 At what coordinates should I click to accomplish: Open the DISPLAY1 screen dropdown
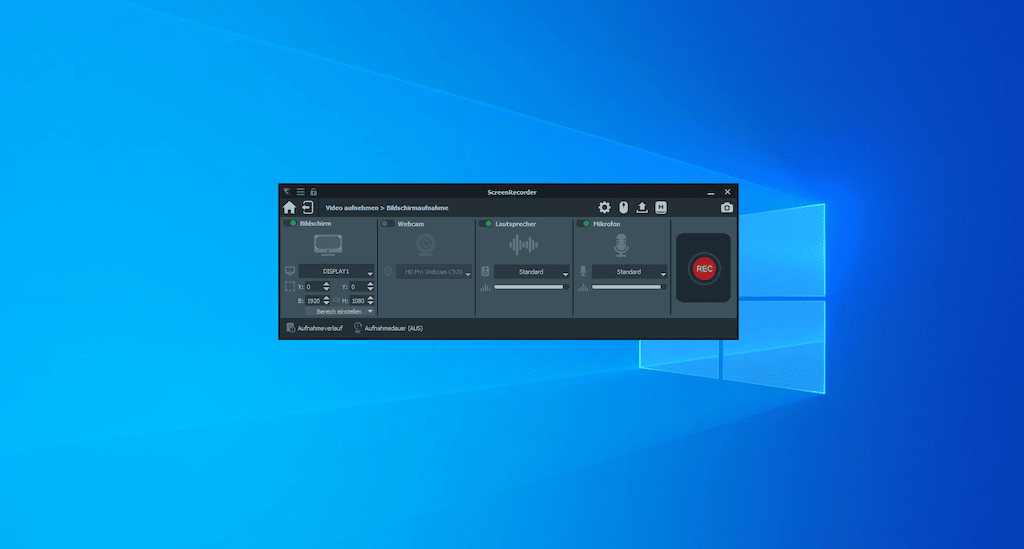336,272
